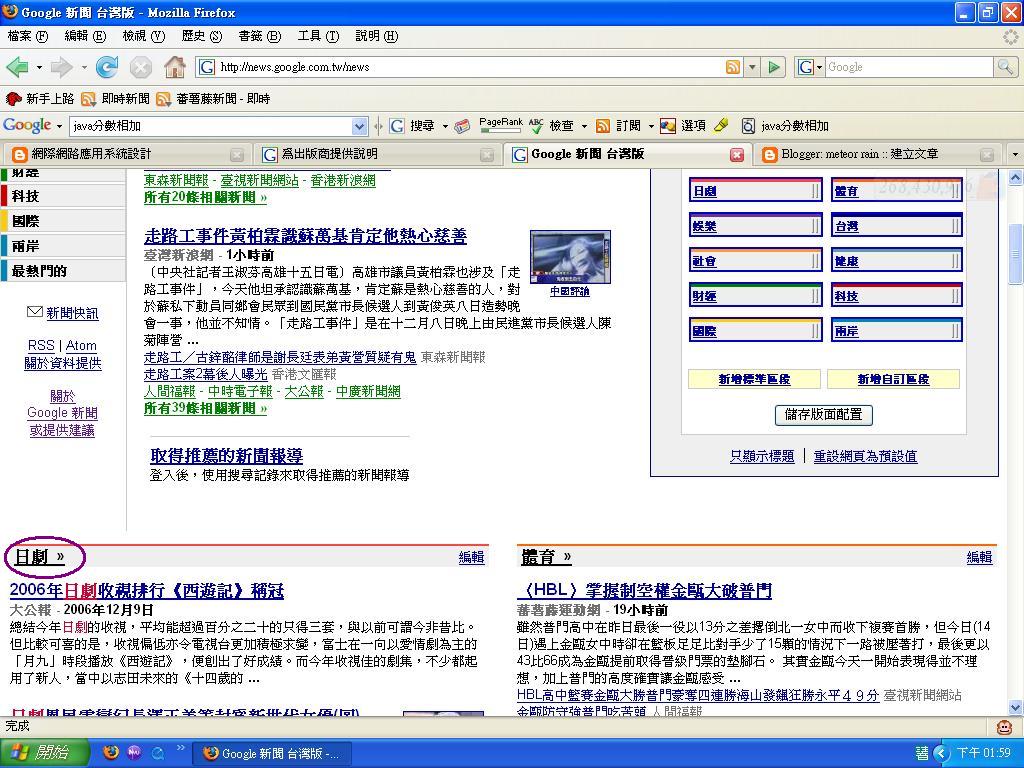The width and height of the screenshot is (1024, 768).
Task: Open the search engine selector dropdown
Action: (x=819, y=67)
